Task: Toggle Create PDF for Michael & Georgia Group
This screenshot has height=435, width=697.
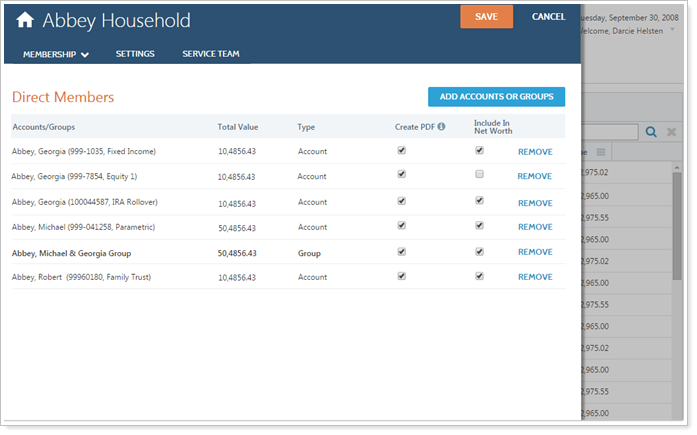Action: pyautogui.click(x=401, y=252)
